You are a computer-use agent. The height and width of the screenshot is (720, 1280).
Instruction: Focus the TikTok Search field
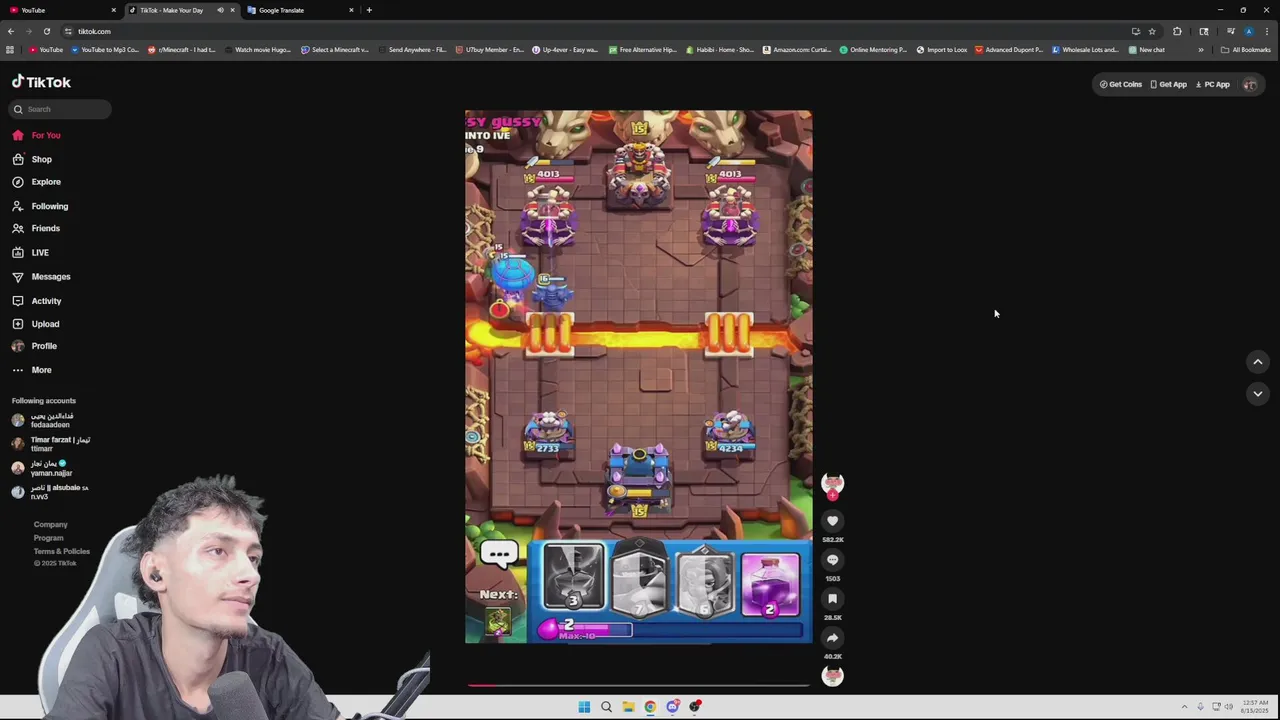point(62,109)
